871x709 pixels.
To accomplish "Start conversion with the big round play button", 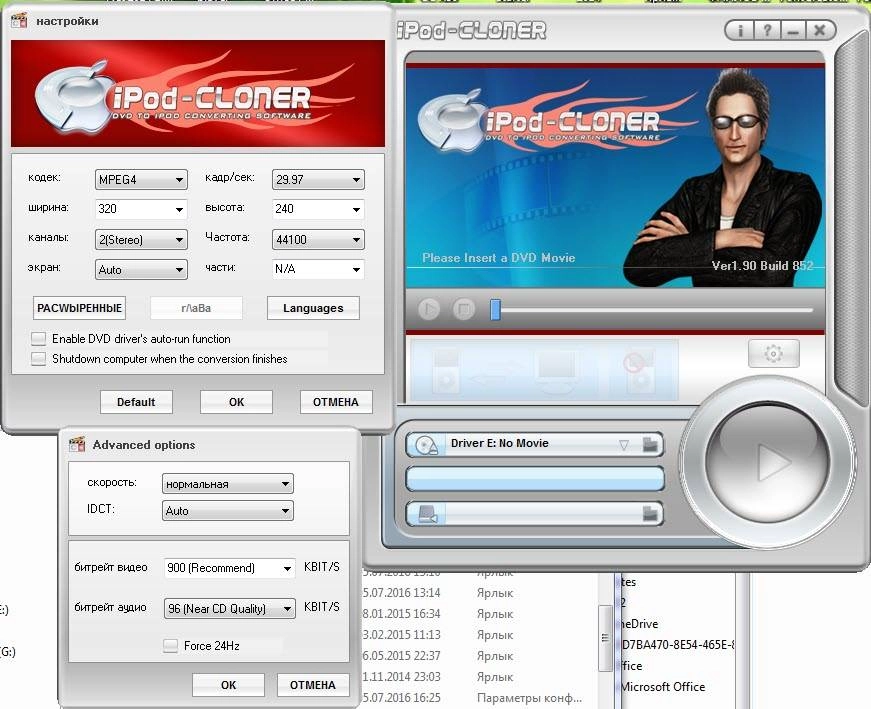I will [768, 461].
